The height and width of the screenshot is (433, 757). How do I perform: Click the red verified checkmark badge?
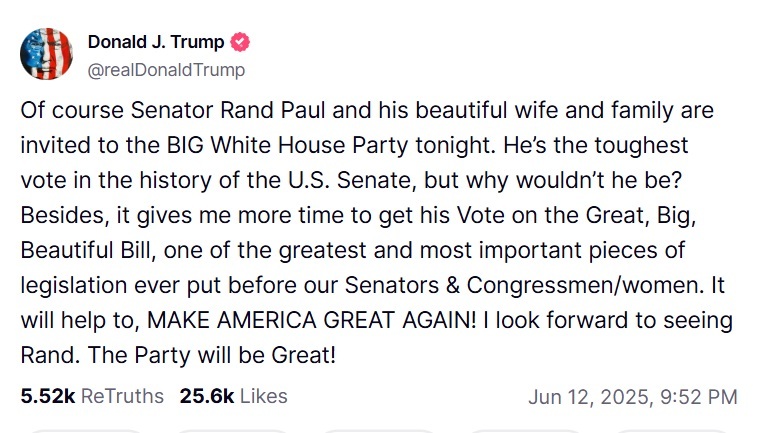(x=240, y=42)
